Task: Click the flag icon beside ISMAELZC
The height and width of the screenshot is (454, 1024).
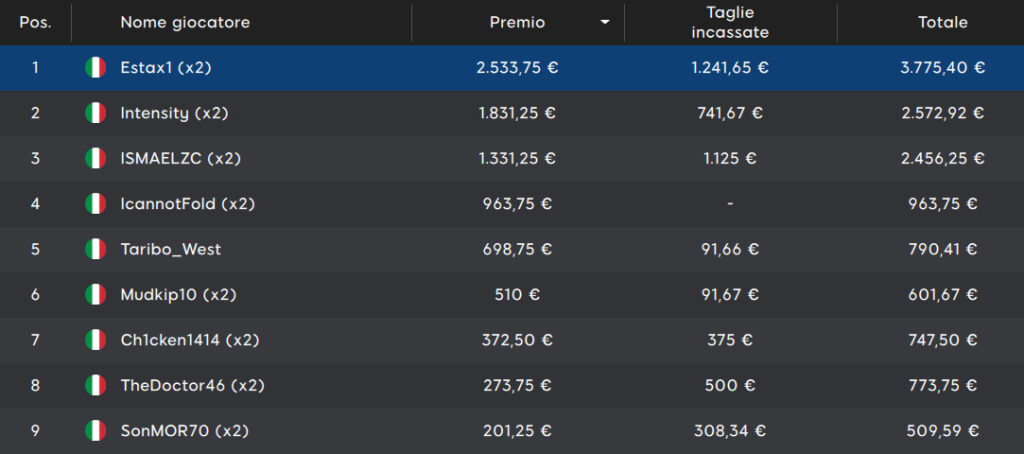Action: click(95, 159)
